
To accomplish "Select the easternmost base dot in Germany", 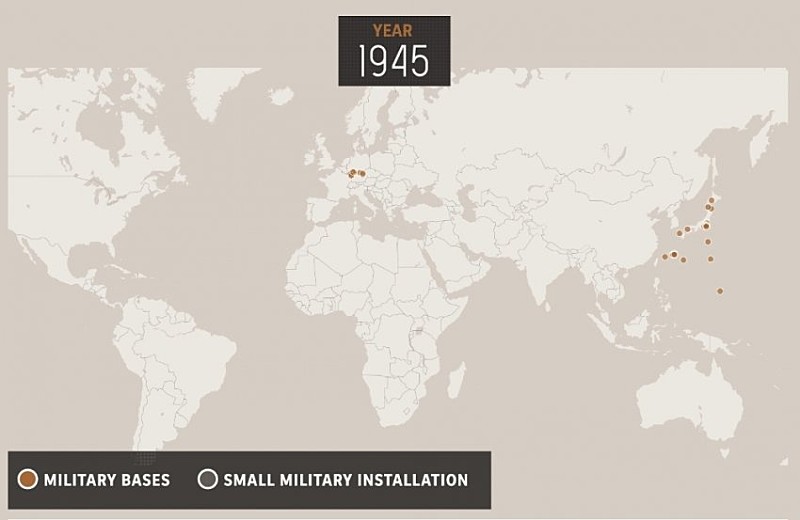I will tap(362, 174).
